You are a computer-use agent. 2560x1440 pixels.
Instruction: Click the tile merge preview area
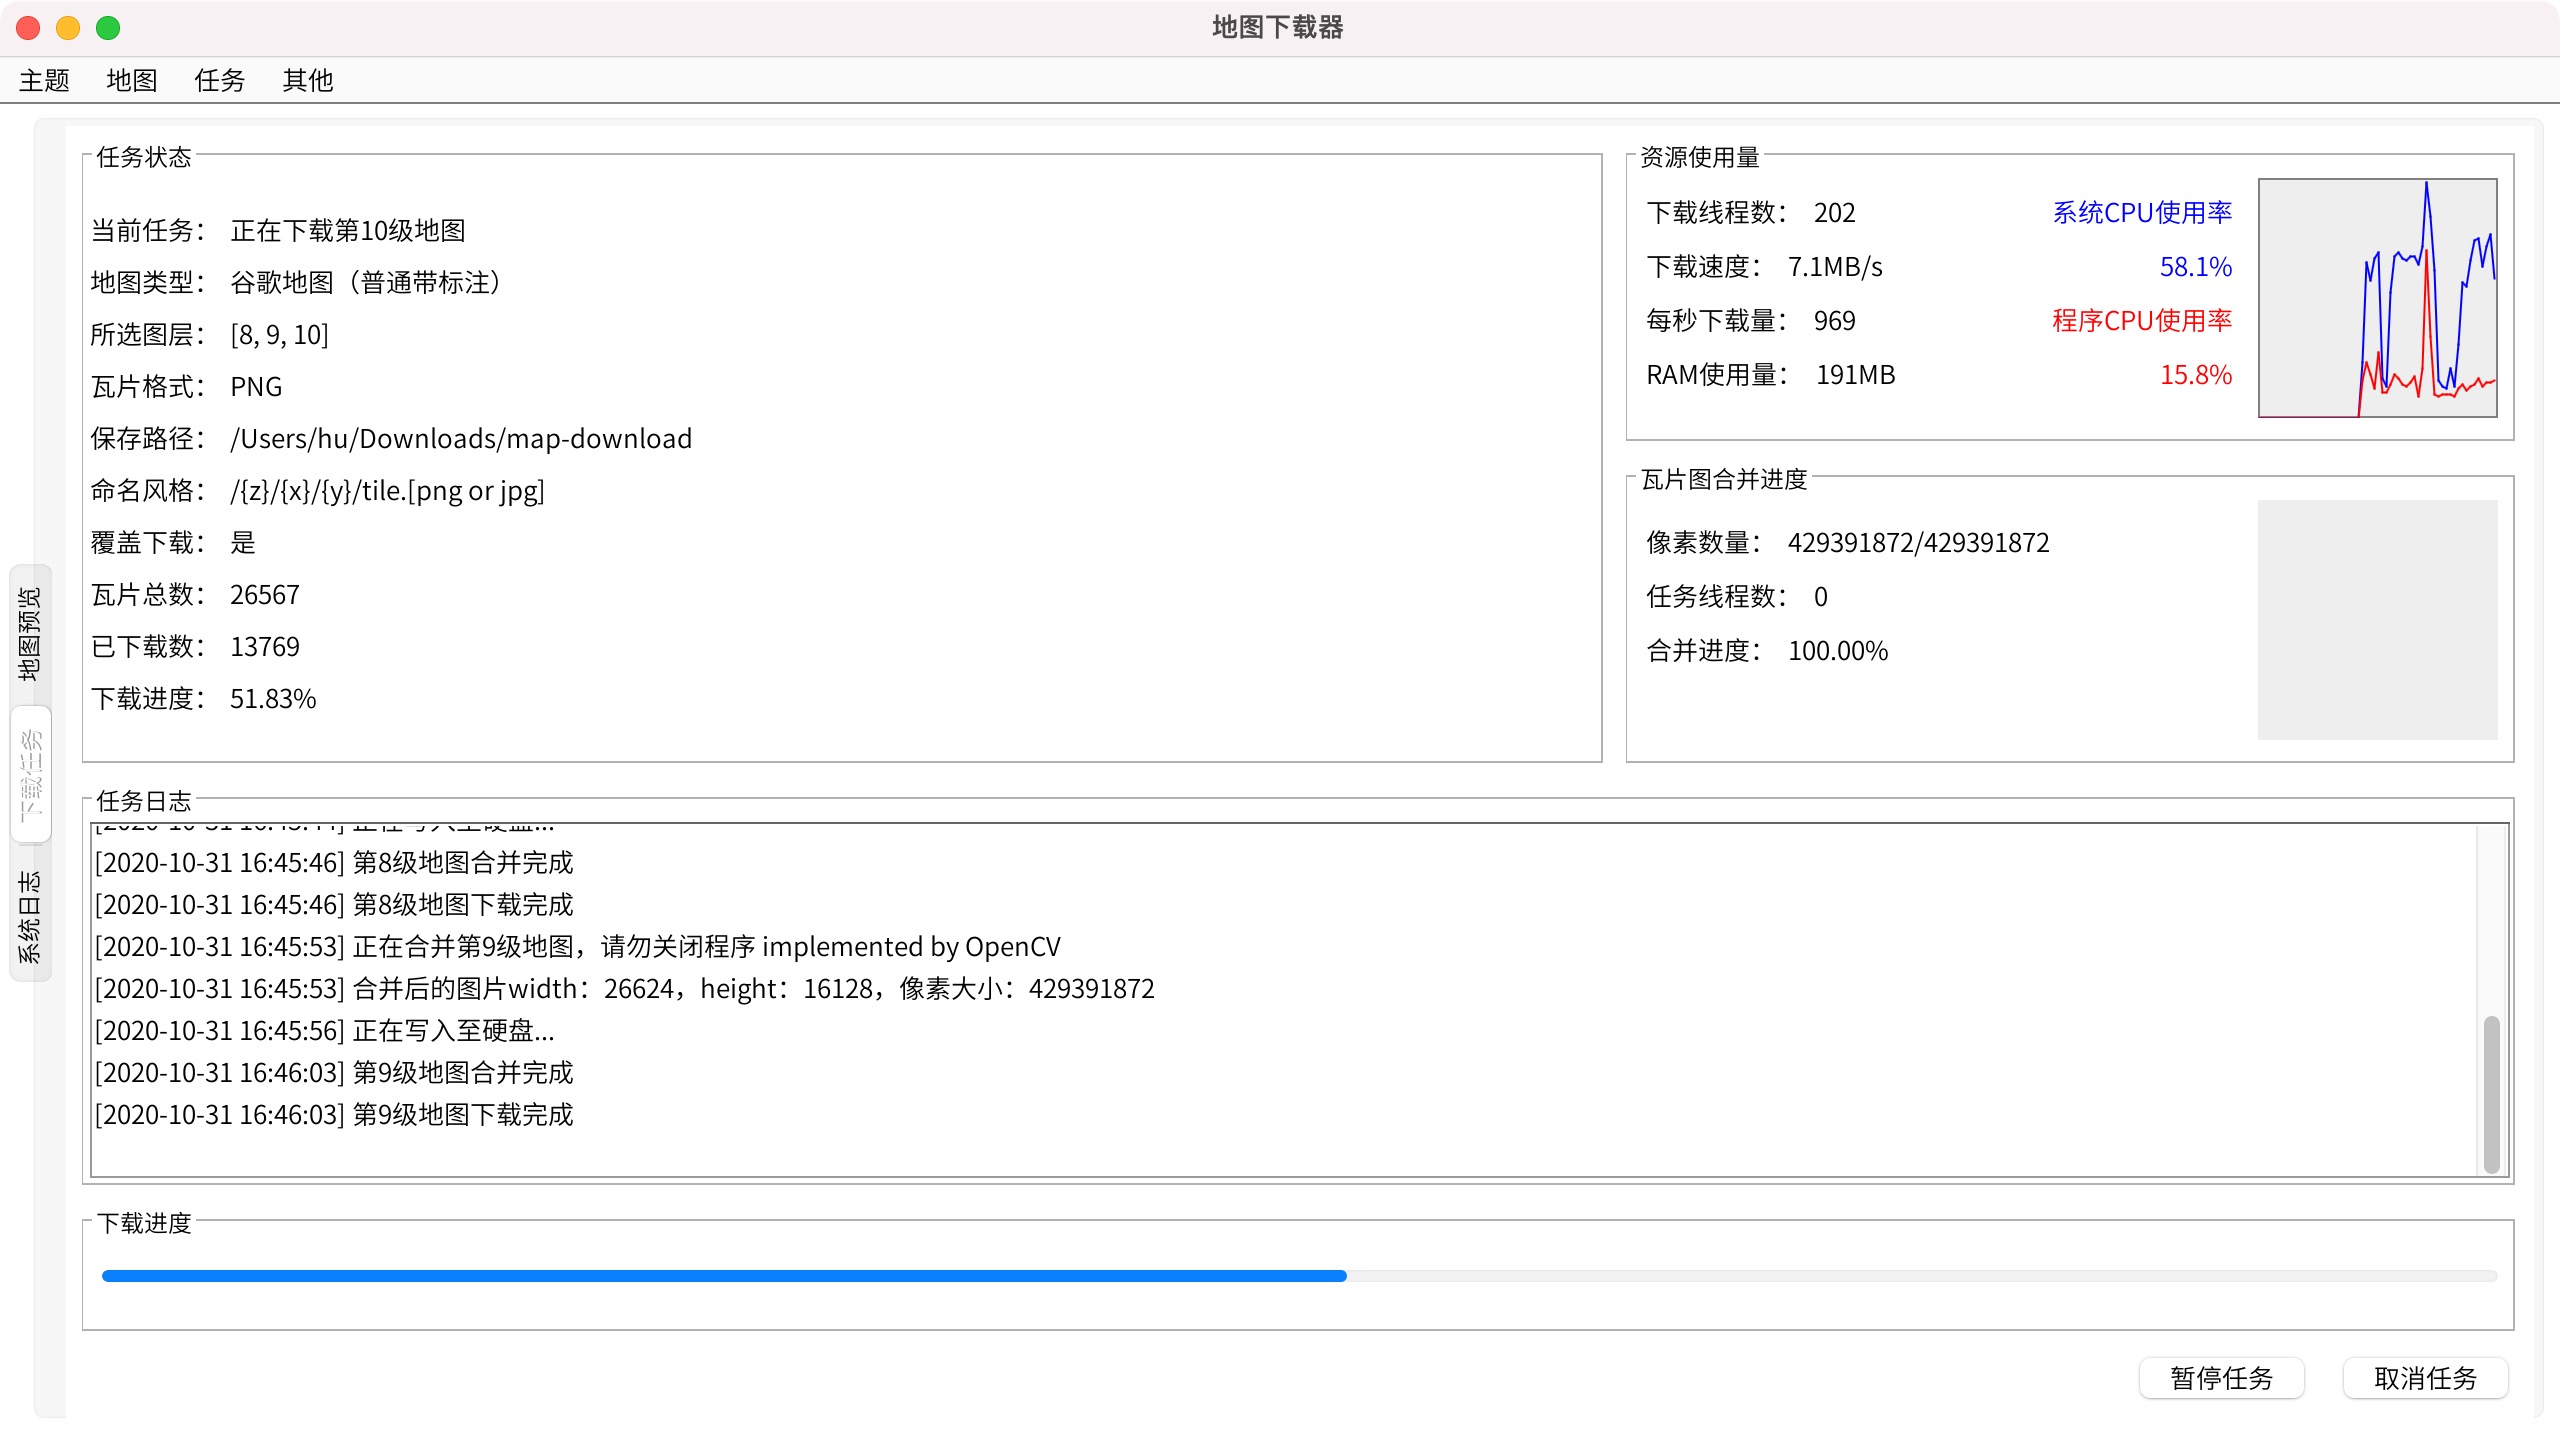point(2378,620)
